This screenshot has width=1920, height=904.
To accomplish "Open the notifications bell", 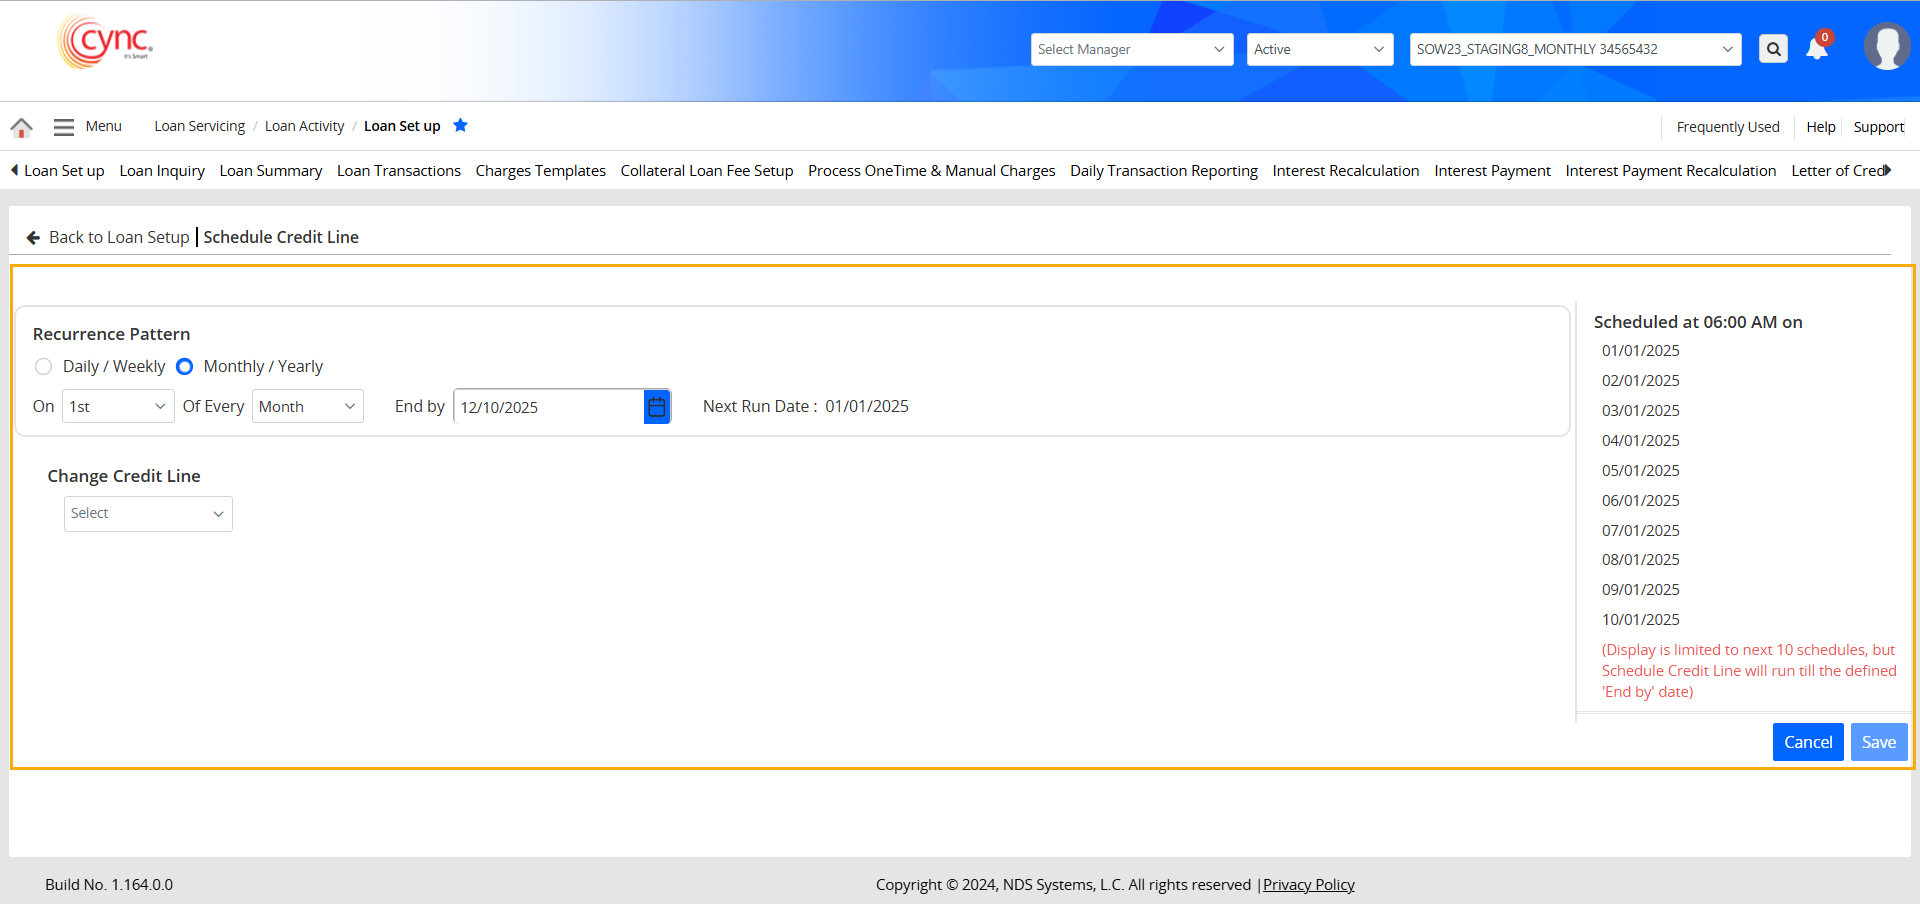I will (1817, 49).
